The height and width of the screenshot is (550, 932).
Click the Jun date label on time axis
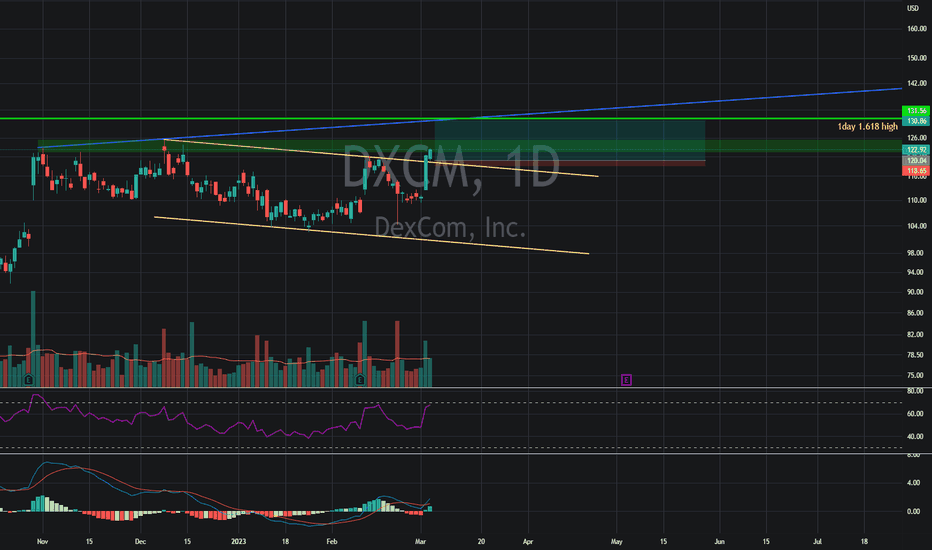pyautogui.click(x=719, y=542)
